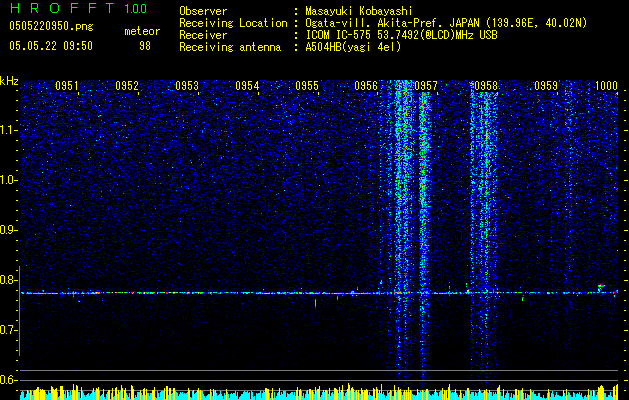This screenshot has height=400, width=629.
Task: Click the 0.6 kHz axis label
Action: [8, 380]
